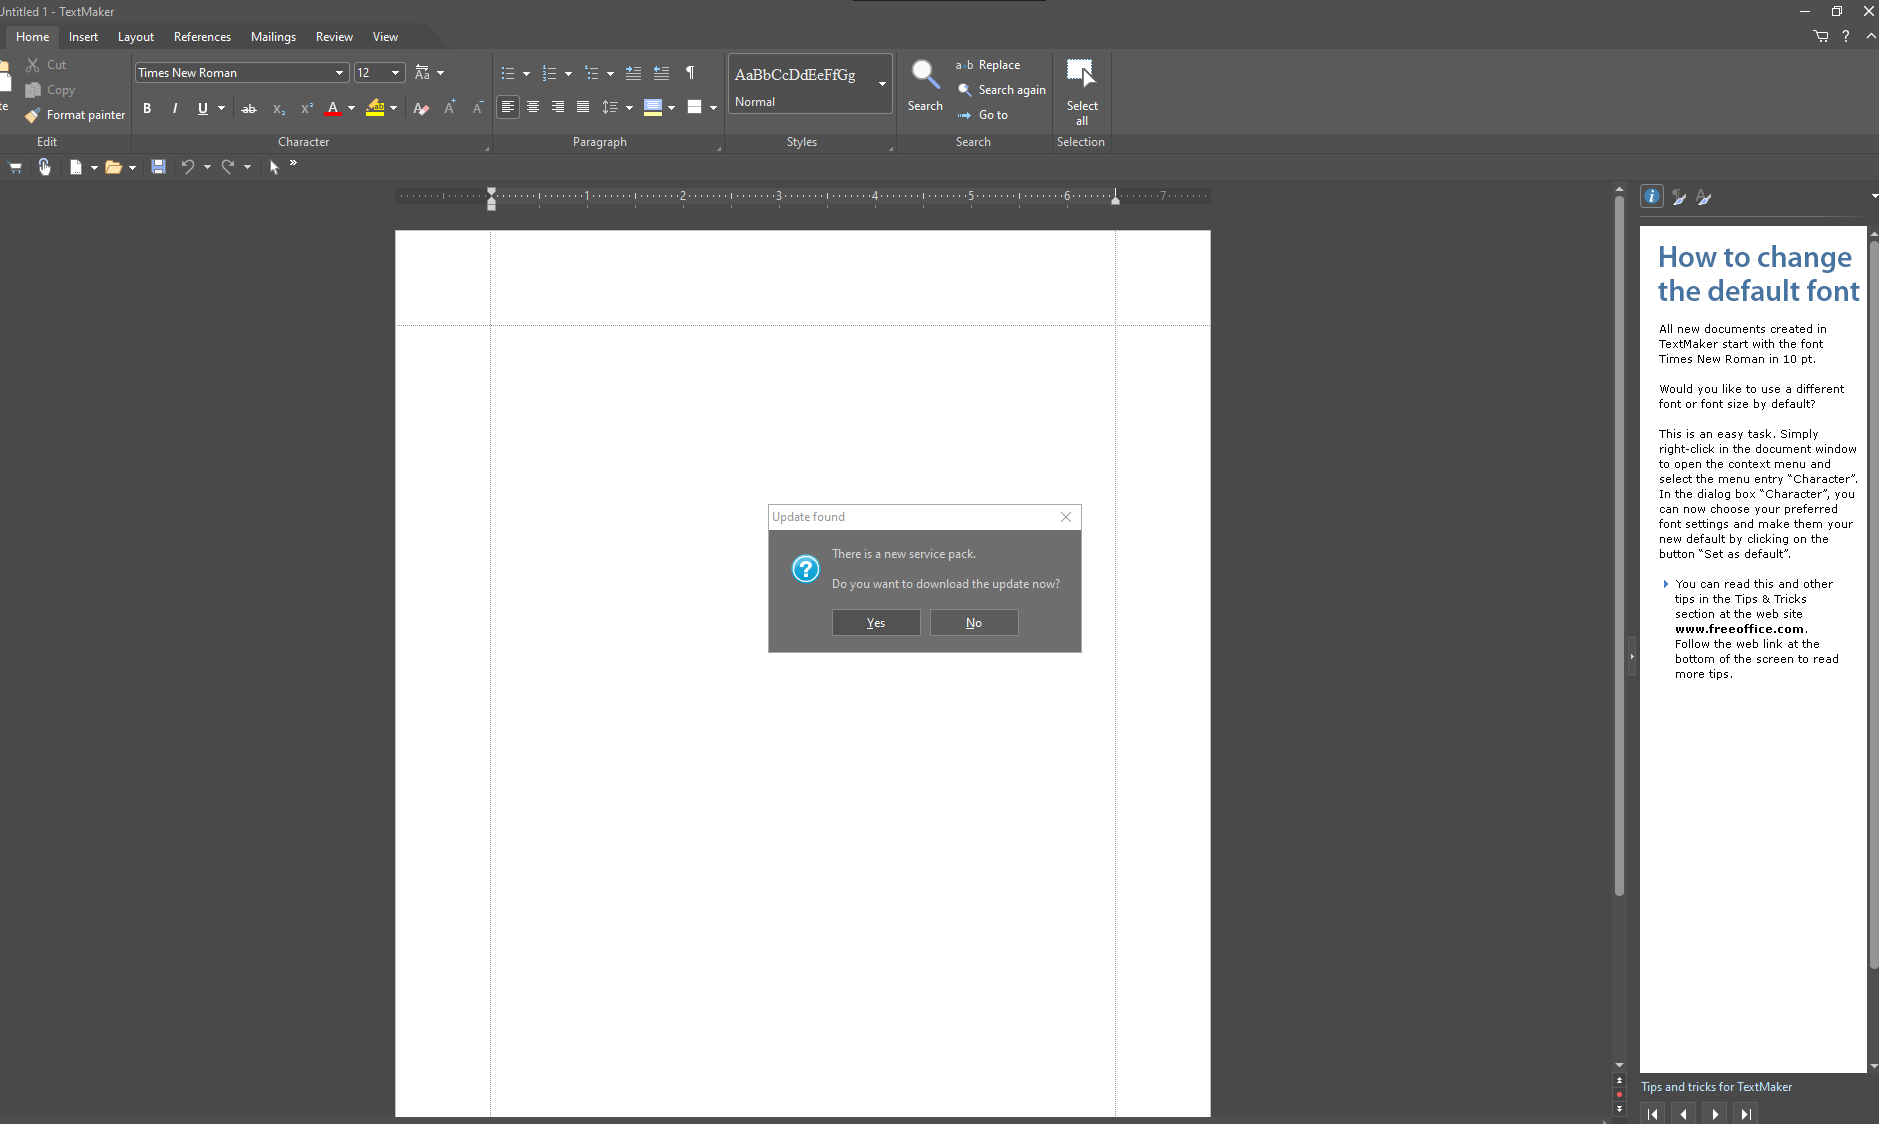
Task: Switch to the Insert tab
Action: point(84,37)
